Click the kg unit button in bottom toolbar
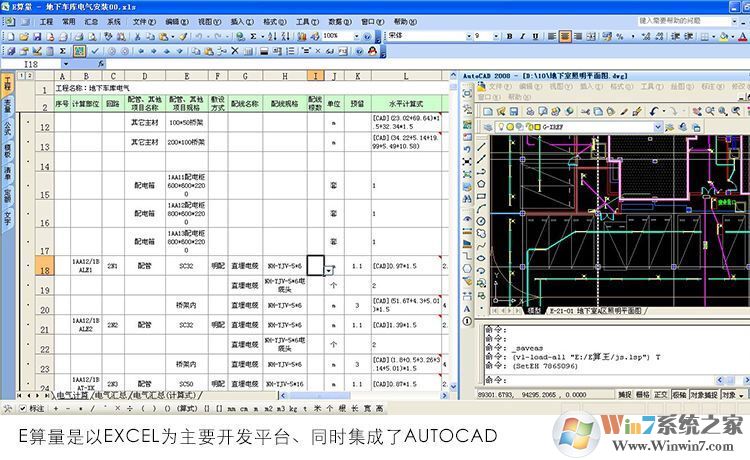Viewport: 750px width, 460px height. click(293, 409)
